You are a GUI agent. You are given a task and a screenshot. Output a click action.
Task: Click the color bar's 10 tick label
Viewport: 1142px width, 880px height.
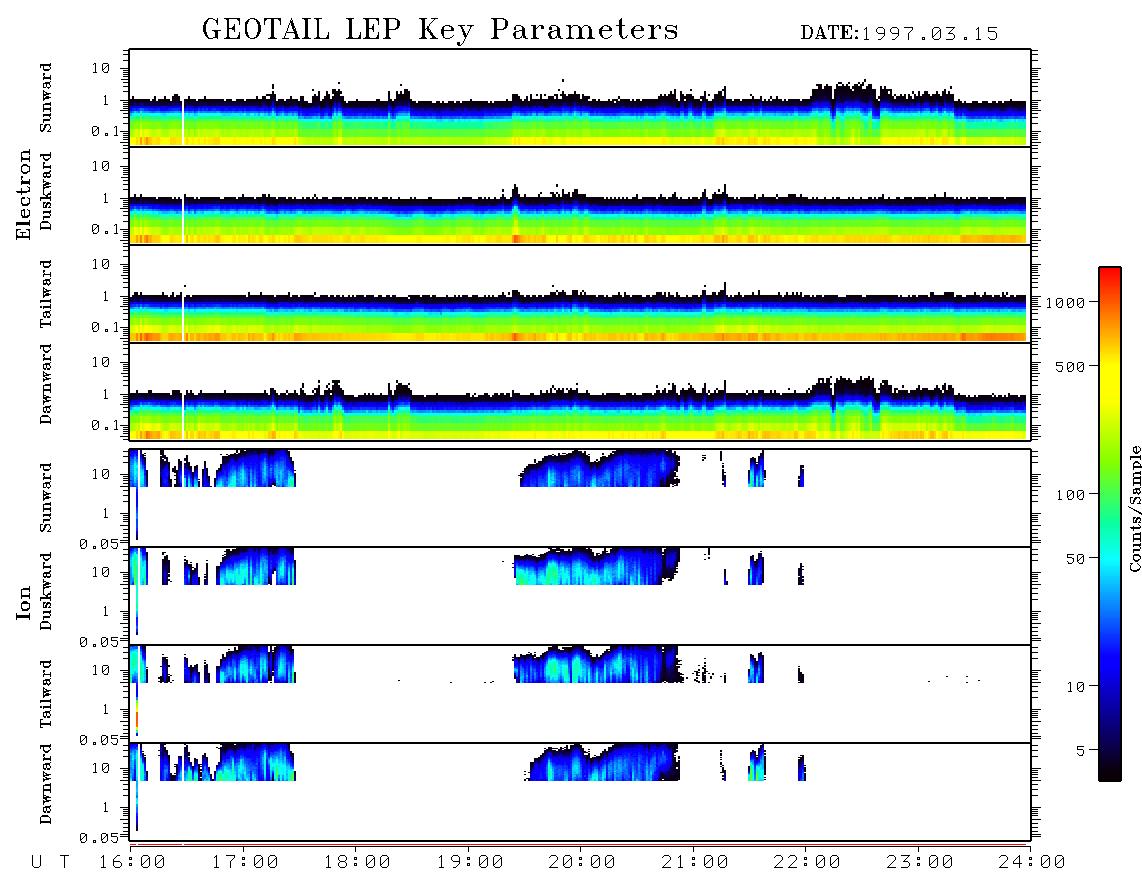pos(1075,687)
